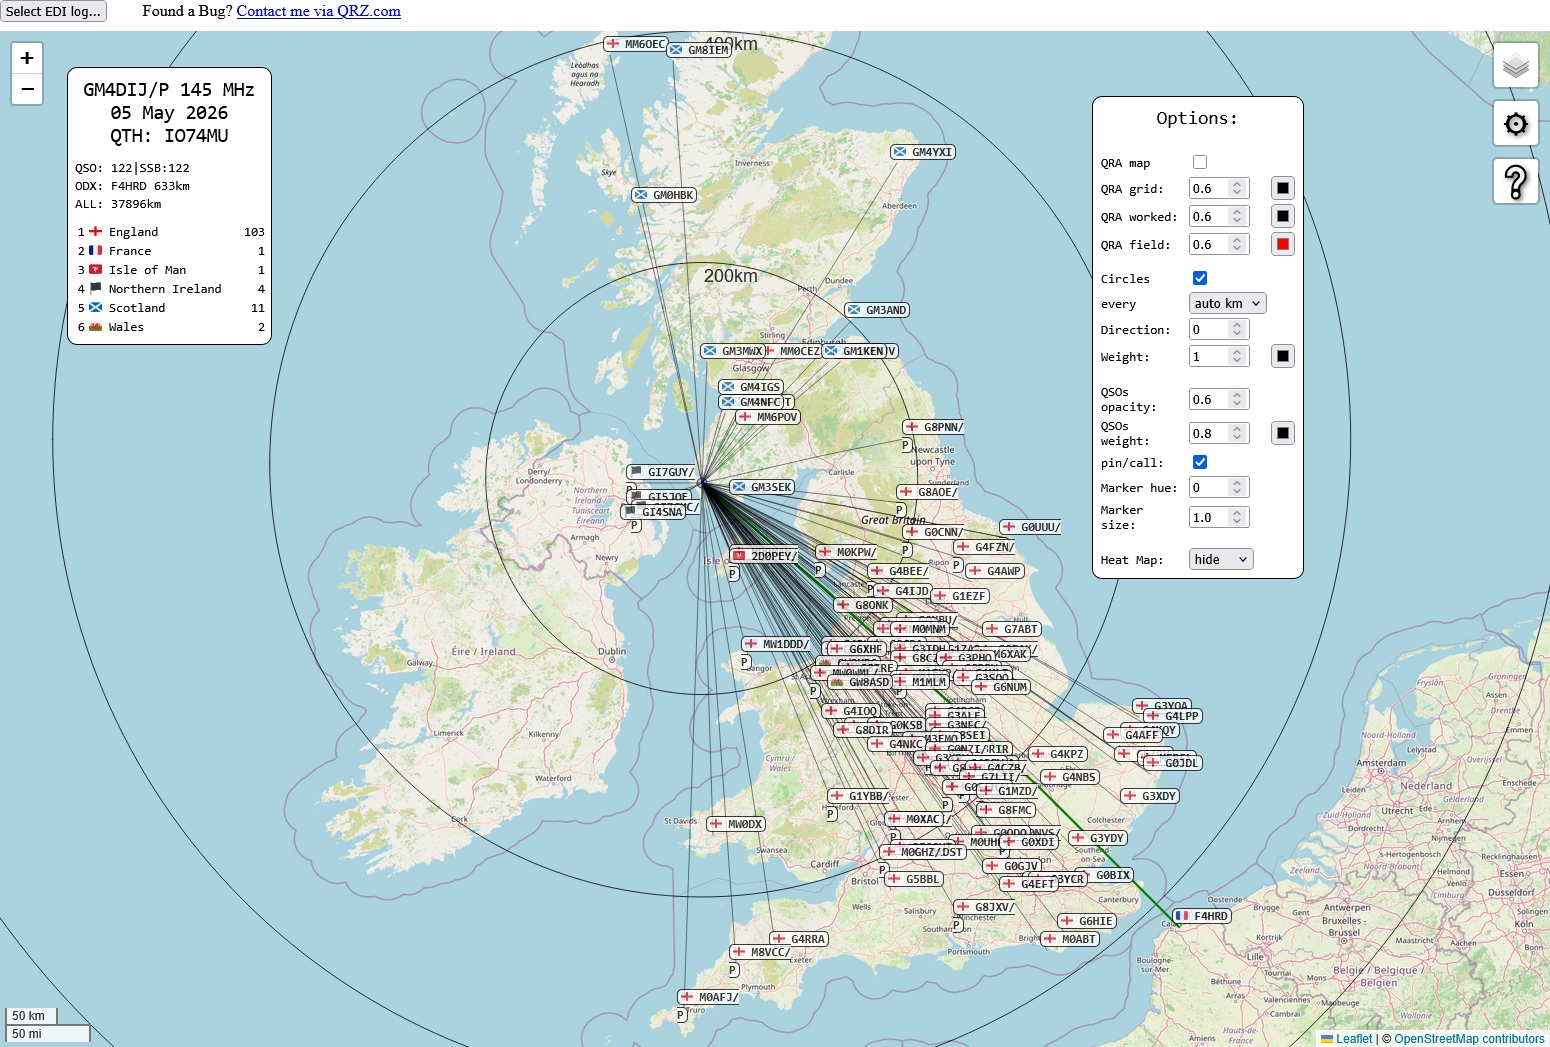This screenshot has height=1047, width=1550.
Task: Click the Direction number field
Action: (x=1219, y=329)
